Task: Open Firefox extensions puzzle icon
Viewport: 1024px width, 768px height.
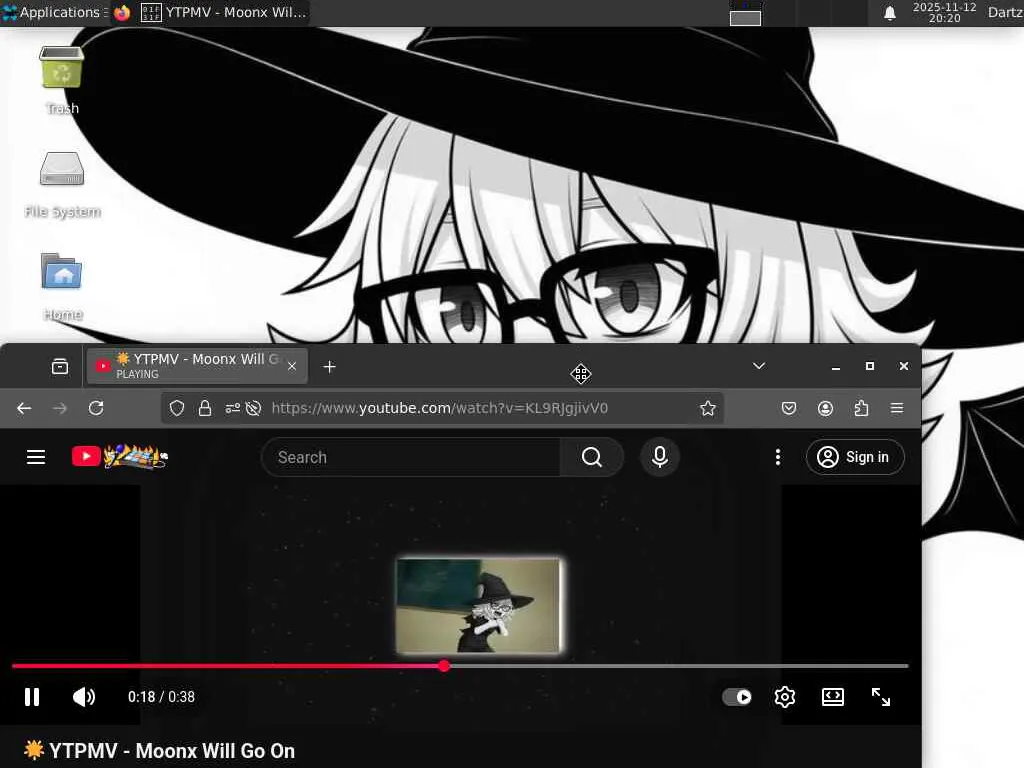Action: [x=861, y=408]
